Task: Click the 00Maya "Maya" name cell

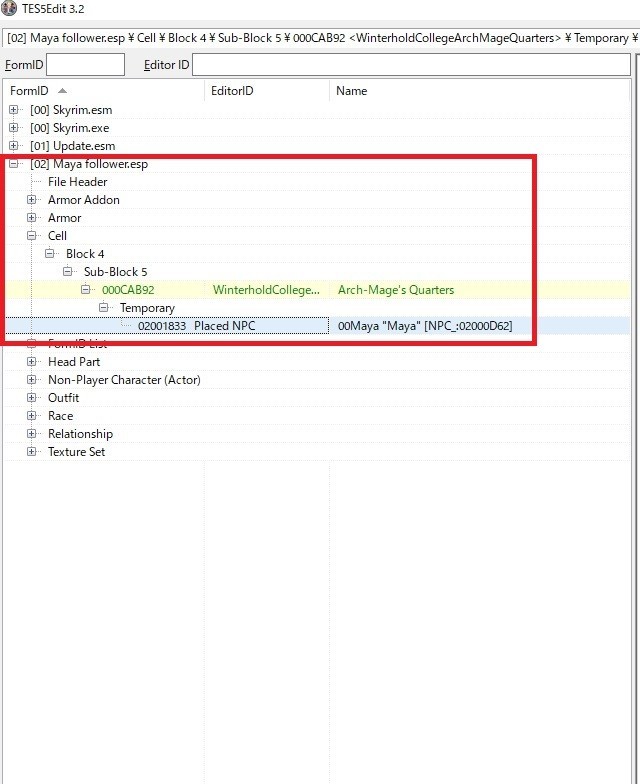Action: tap(425, 326)
